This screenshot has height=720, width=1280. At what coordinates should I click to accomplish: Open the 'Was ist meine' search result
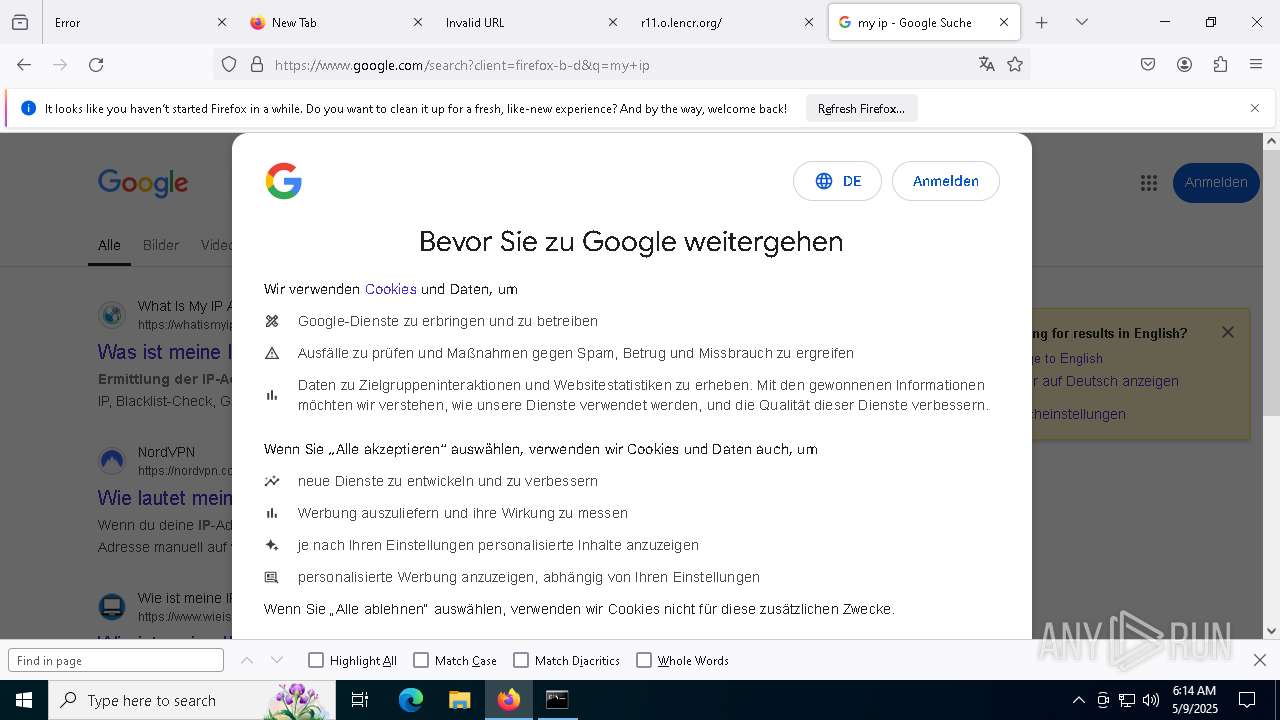164,352
